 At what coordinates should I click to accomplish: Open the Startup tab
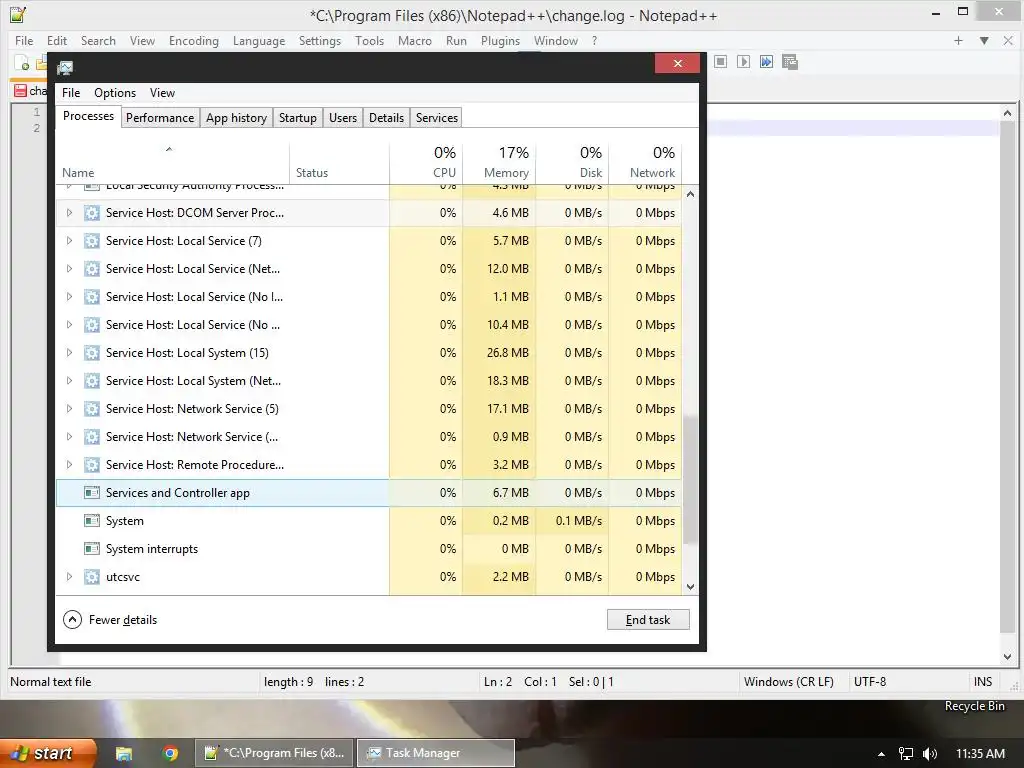pos(298,118)
